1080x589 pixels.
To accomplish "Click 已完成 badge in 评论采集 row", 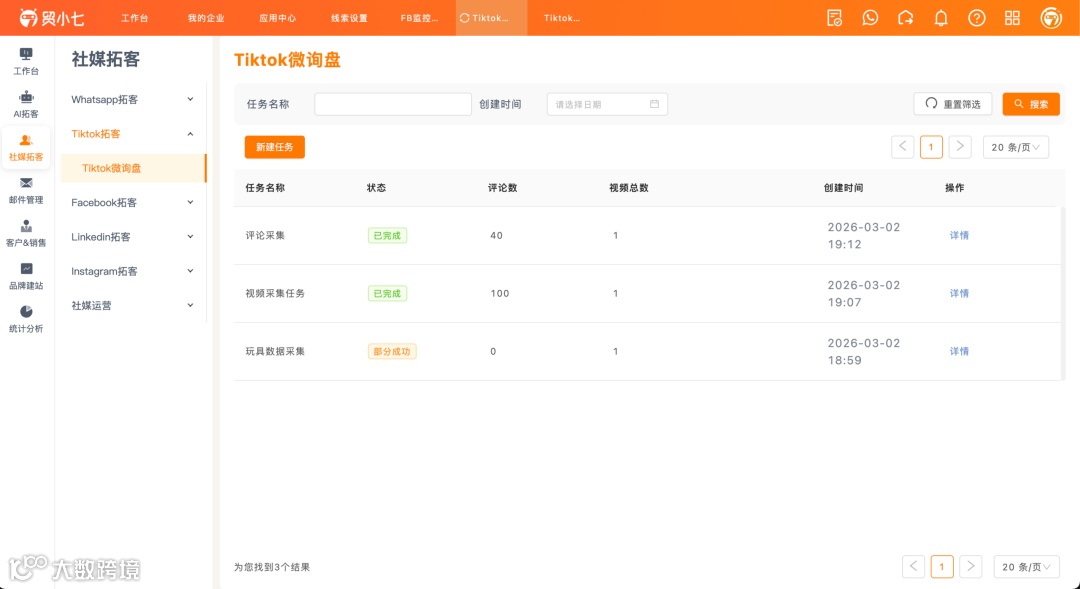I will 387,236.
